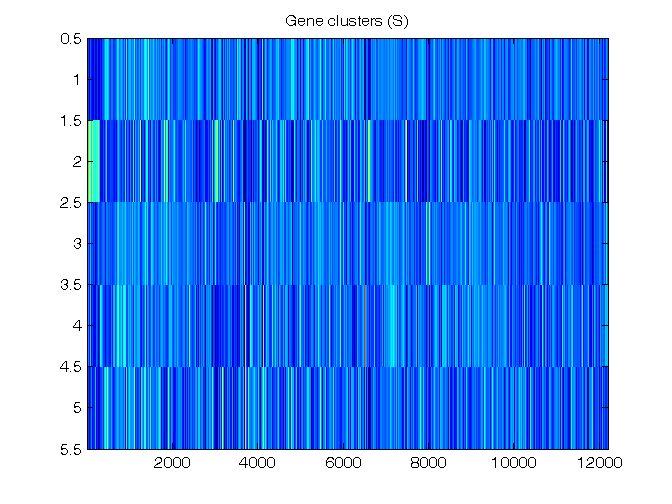Click inside heatmap row for cluster 5
Image resolution: width=672 pixels, height=504 pixels.
[x=347, y=408]
